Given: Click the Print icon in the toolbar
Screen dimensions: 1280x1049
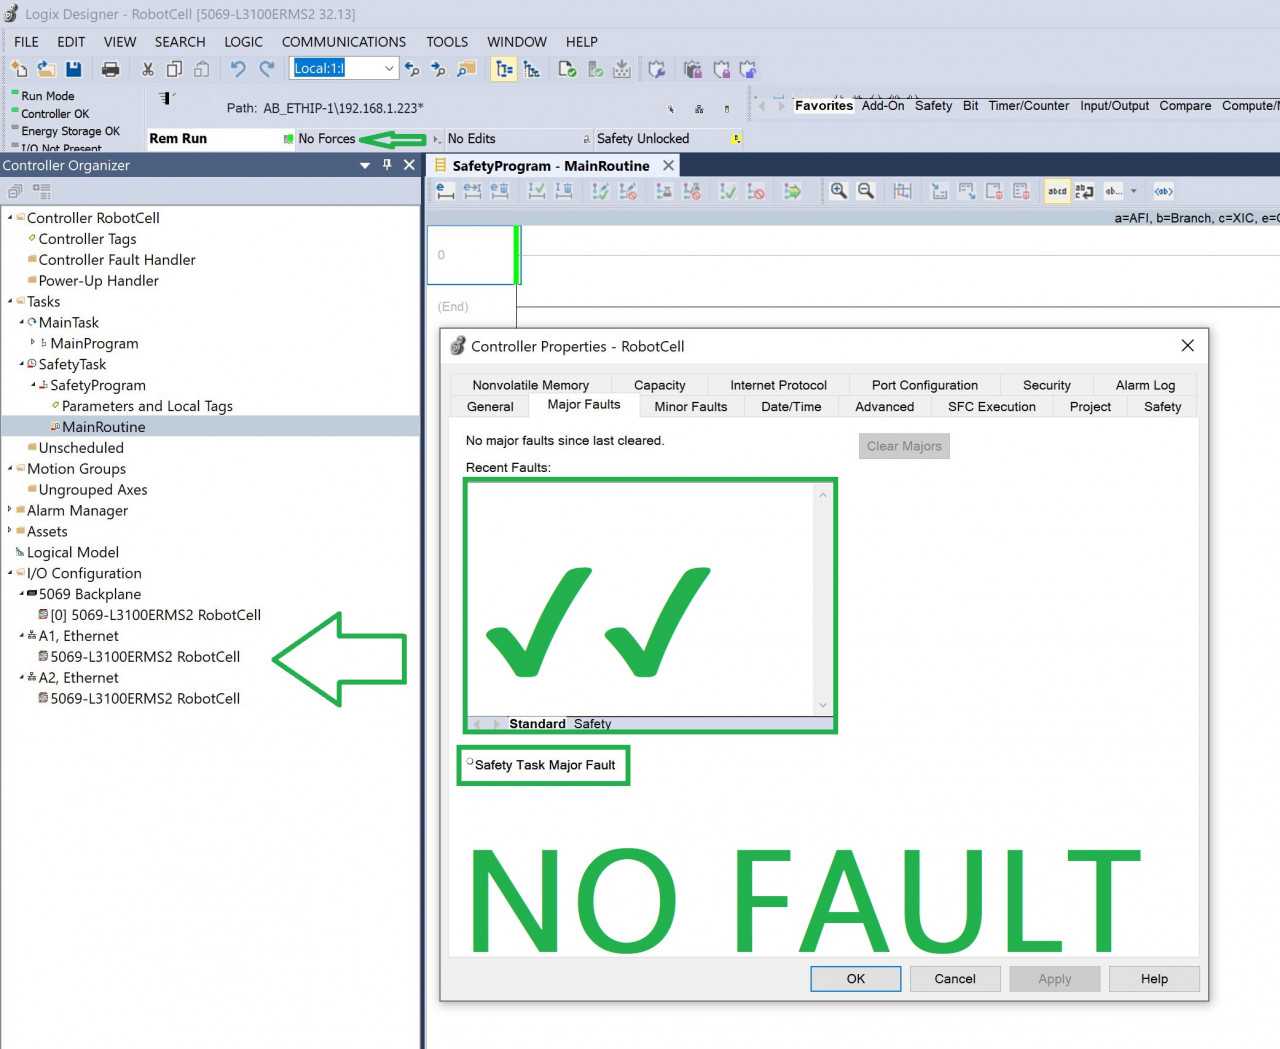Looking at the screenshot, I should [x=111, y=69].
